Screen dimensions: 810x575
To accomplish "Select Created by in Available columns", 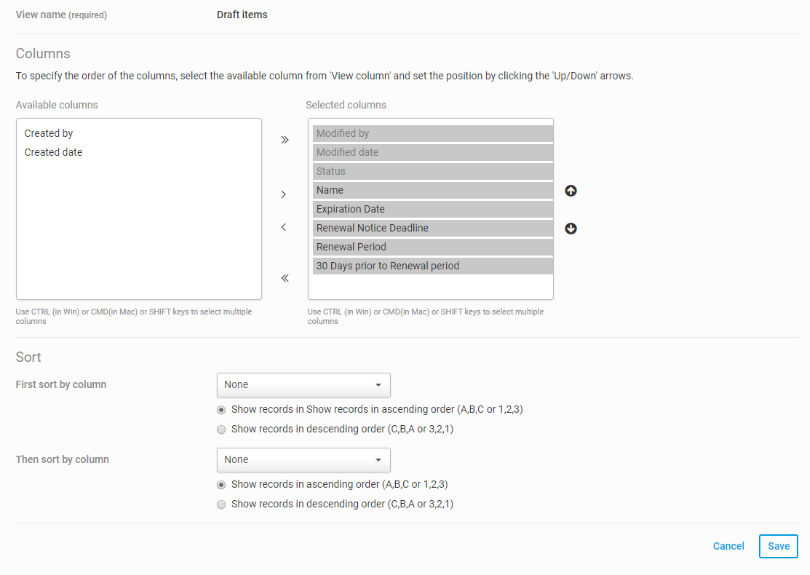I will coord(49,133).
